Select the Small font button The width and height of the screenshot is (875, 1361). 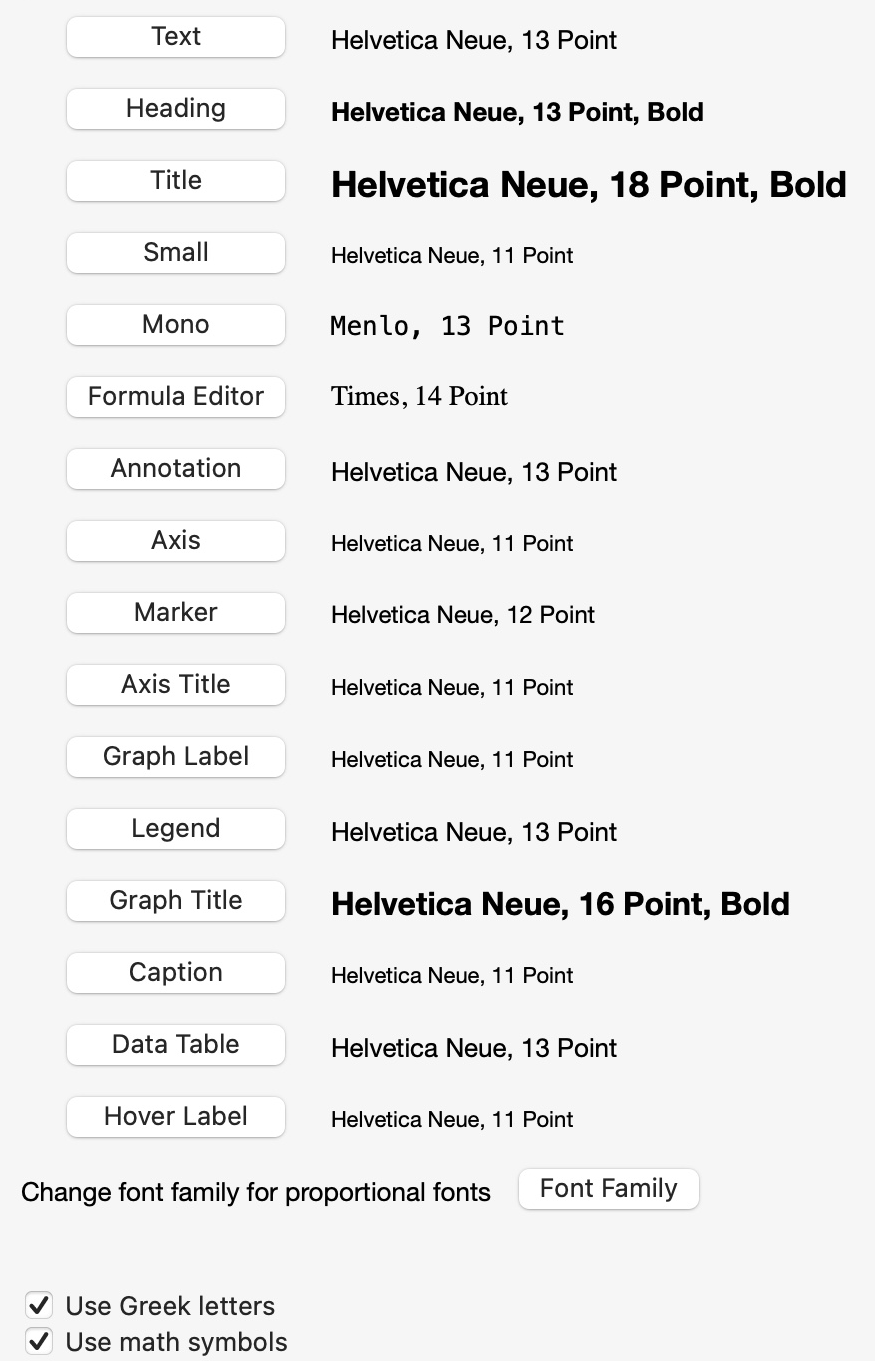click(x=176, y=253)
